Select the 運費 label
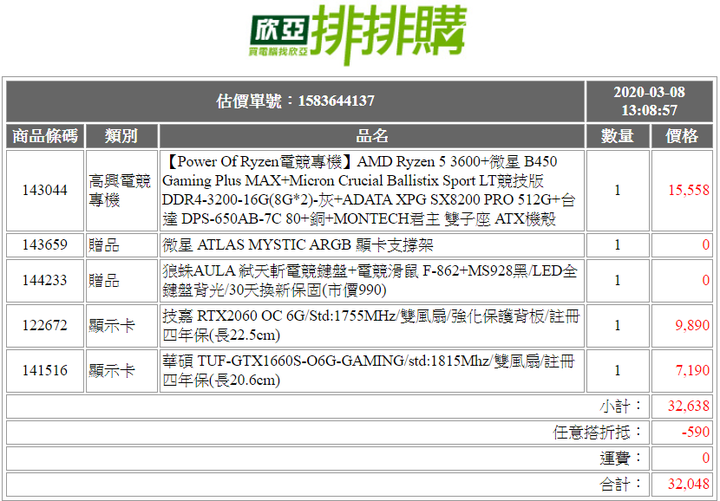 621,458
